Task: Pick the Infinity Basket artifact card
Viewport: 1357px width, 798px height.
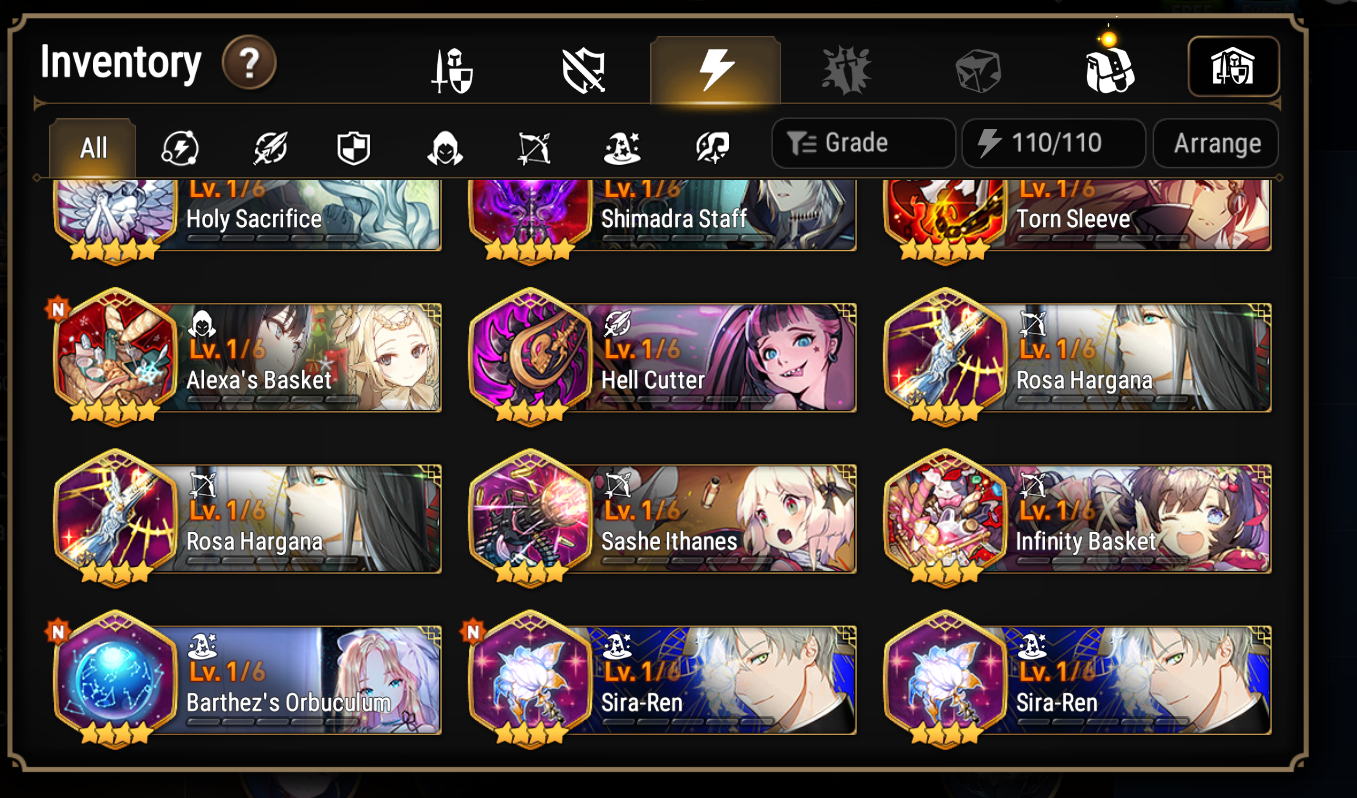Action: click(1078, 518)
